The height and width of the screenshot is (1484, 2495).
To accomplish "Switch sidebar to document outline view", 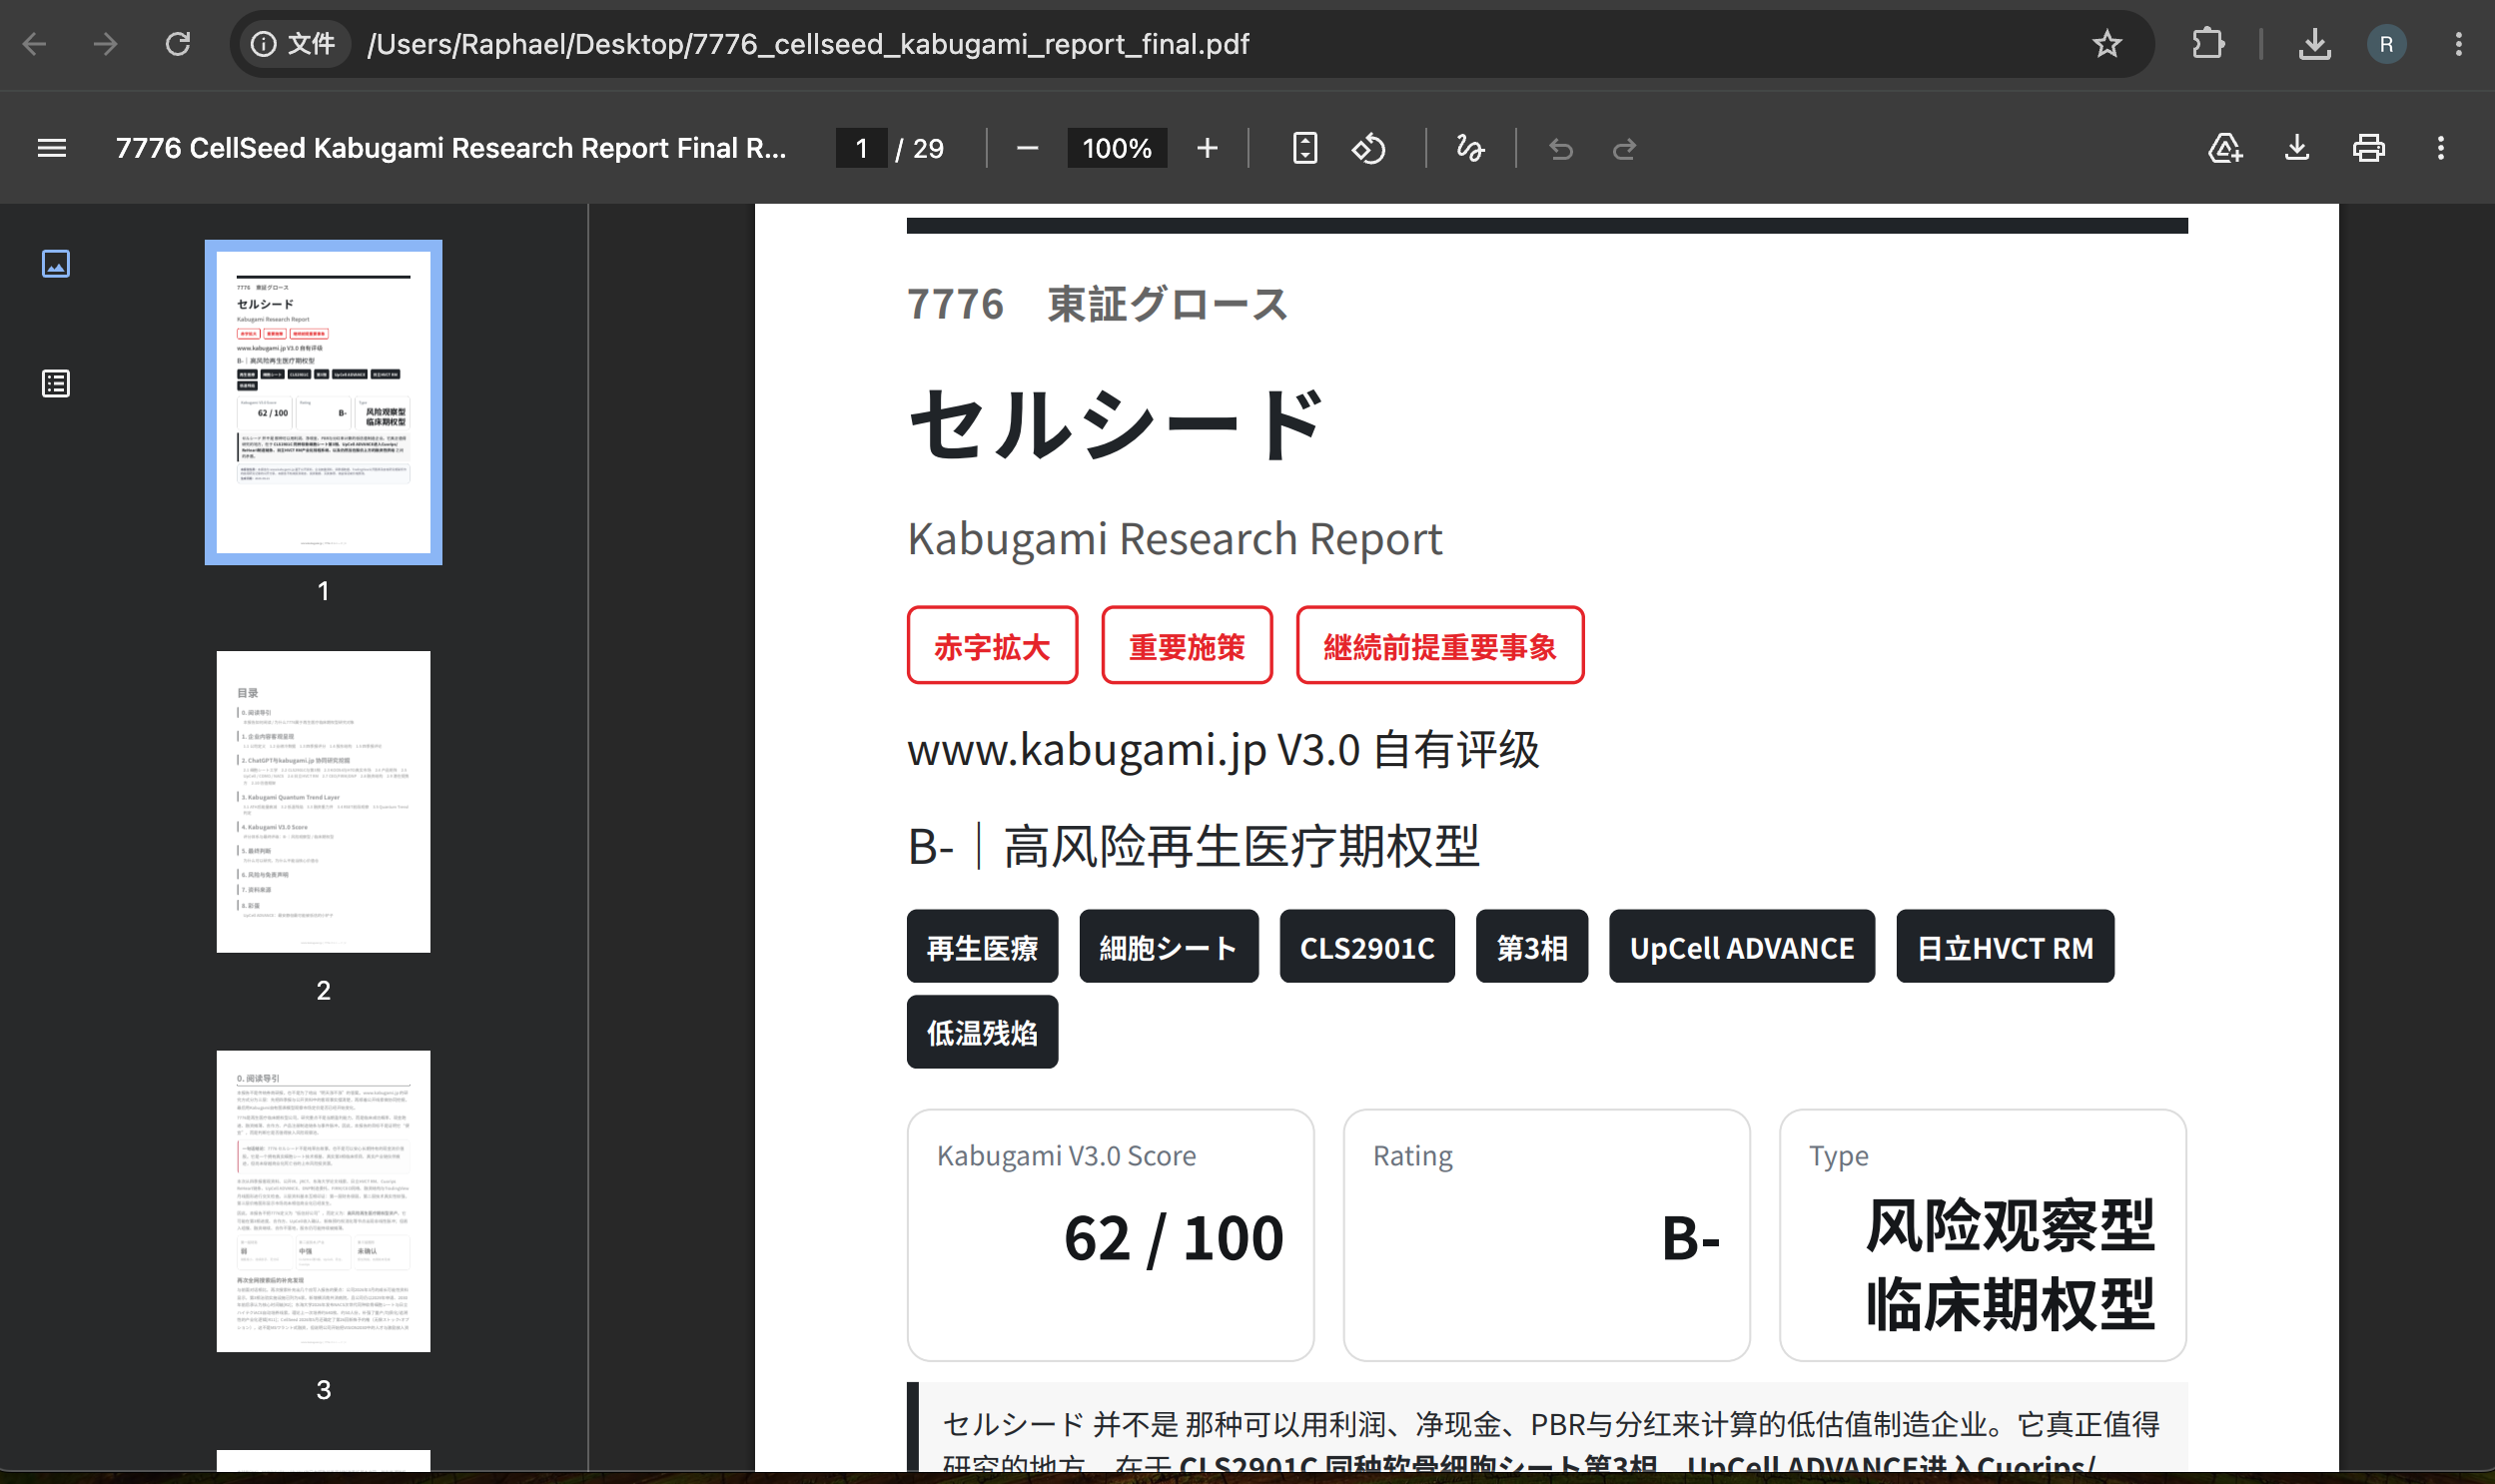I will 56,383.
